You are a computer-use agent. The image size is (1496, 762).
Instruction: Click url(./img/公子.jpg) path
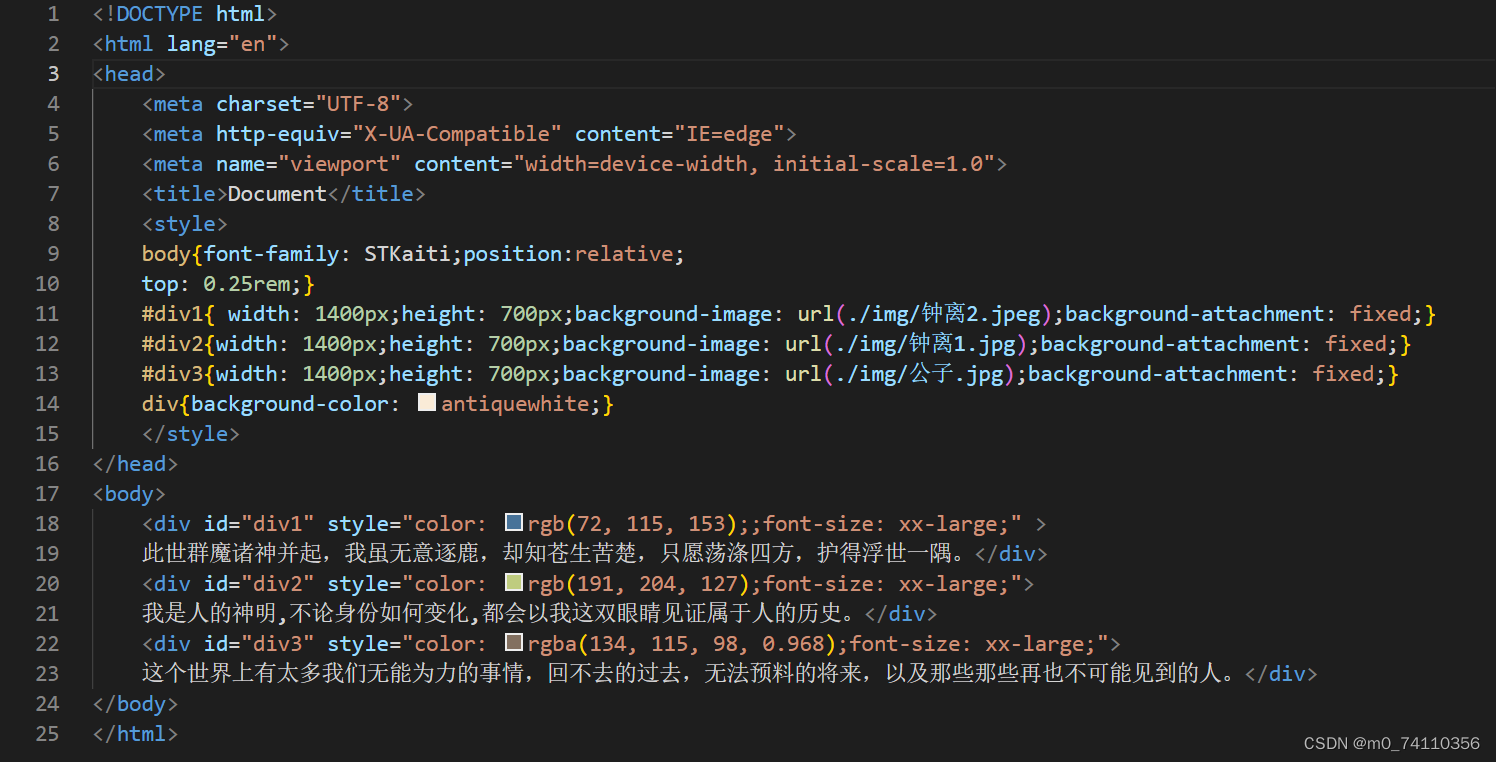[901, 374]
